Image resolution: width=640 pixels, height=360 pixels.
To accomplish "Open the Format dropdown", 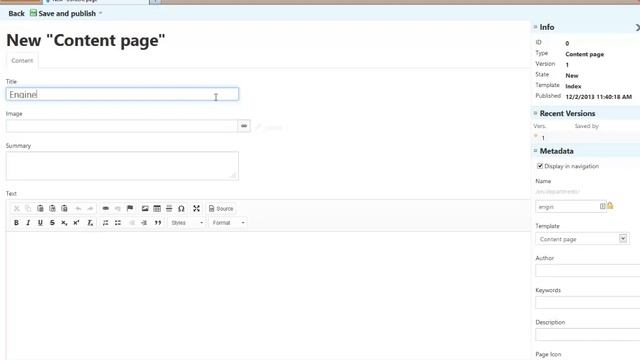I will click(228, 223).
